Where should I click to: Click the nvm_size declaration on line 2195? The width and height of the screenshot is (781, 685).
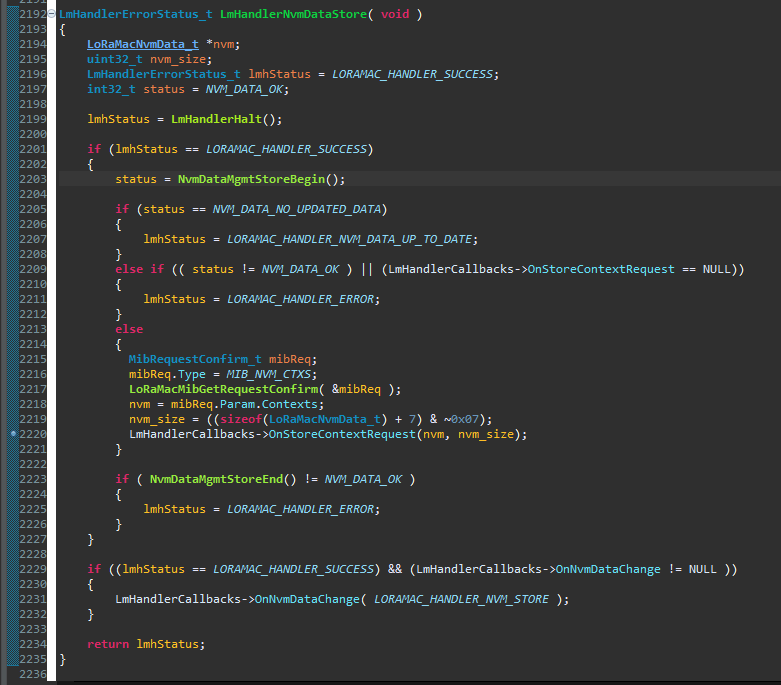178,59
